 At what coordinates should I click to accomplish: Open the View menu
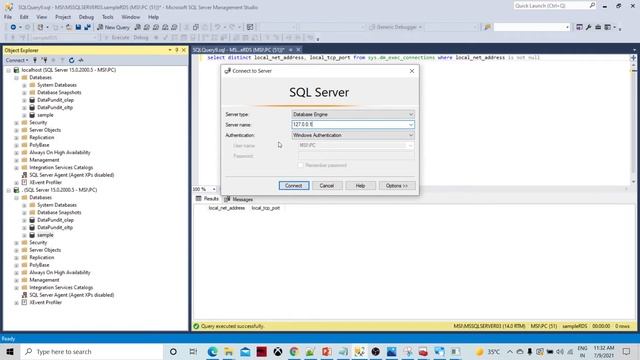[x=42, y=17]
